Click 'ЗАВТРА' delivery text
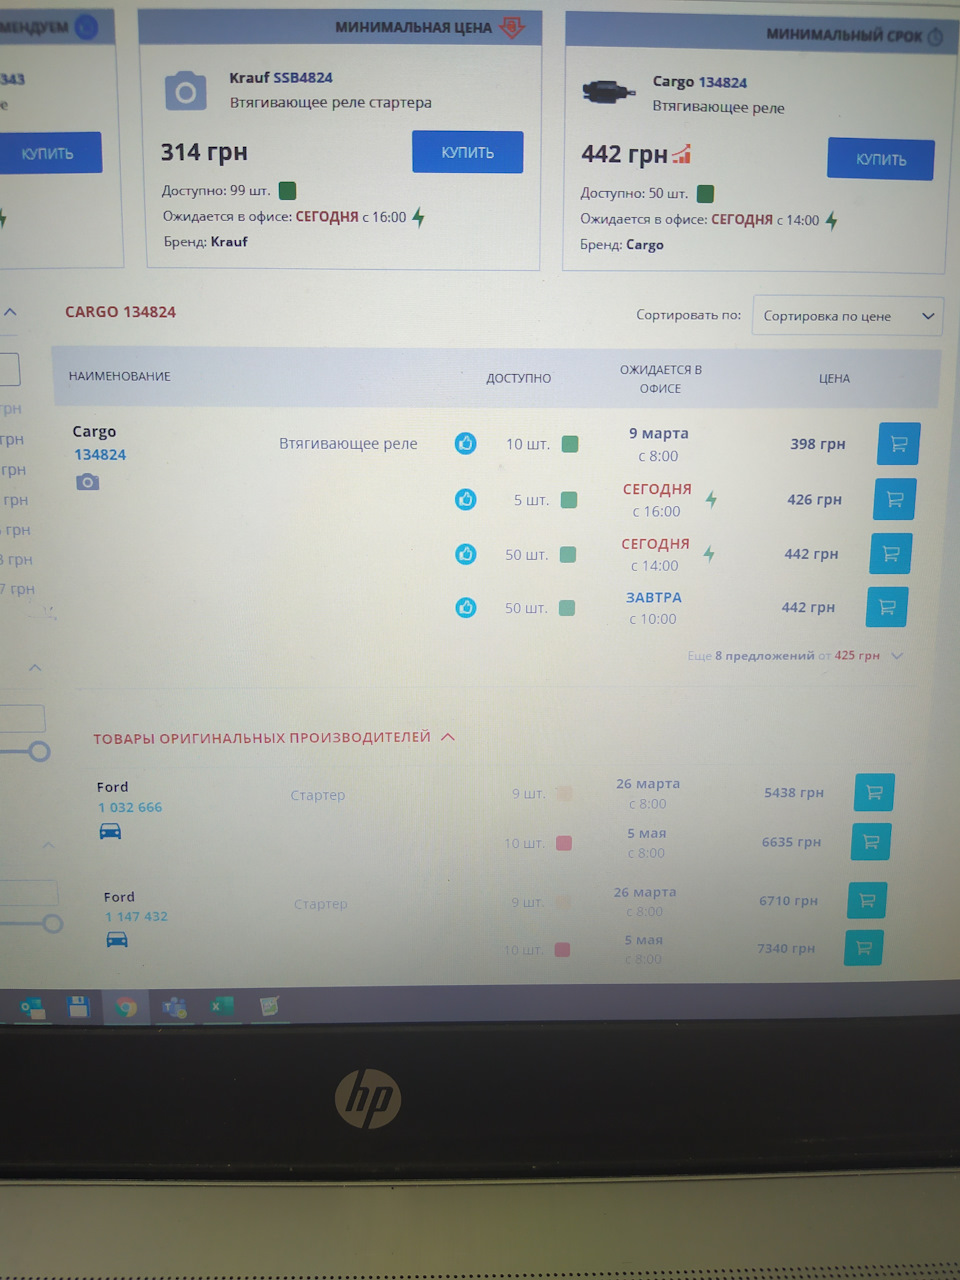Screen dimensions: 960x1280 [654, 597]
